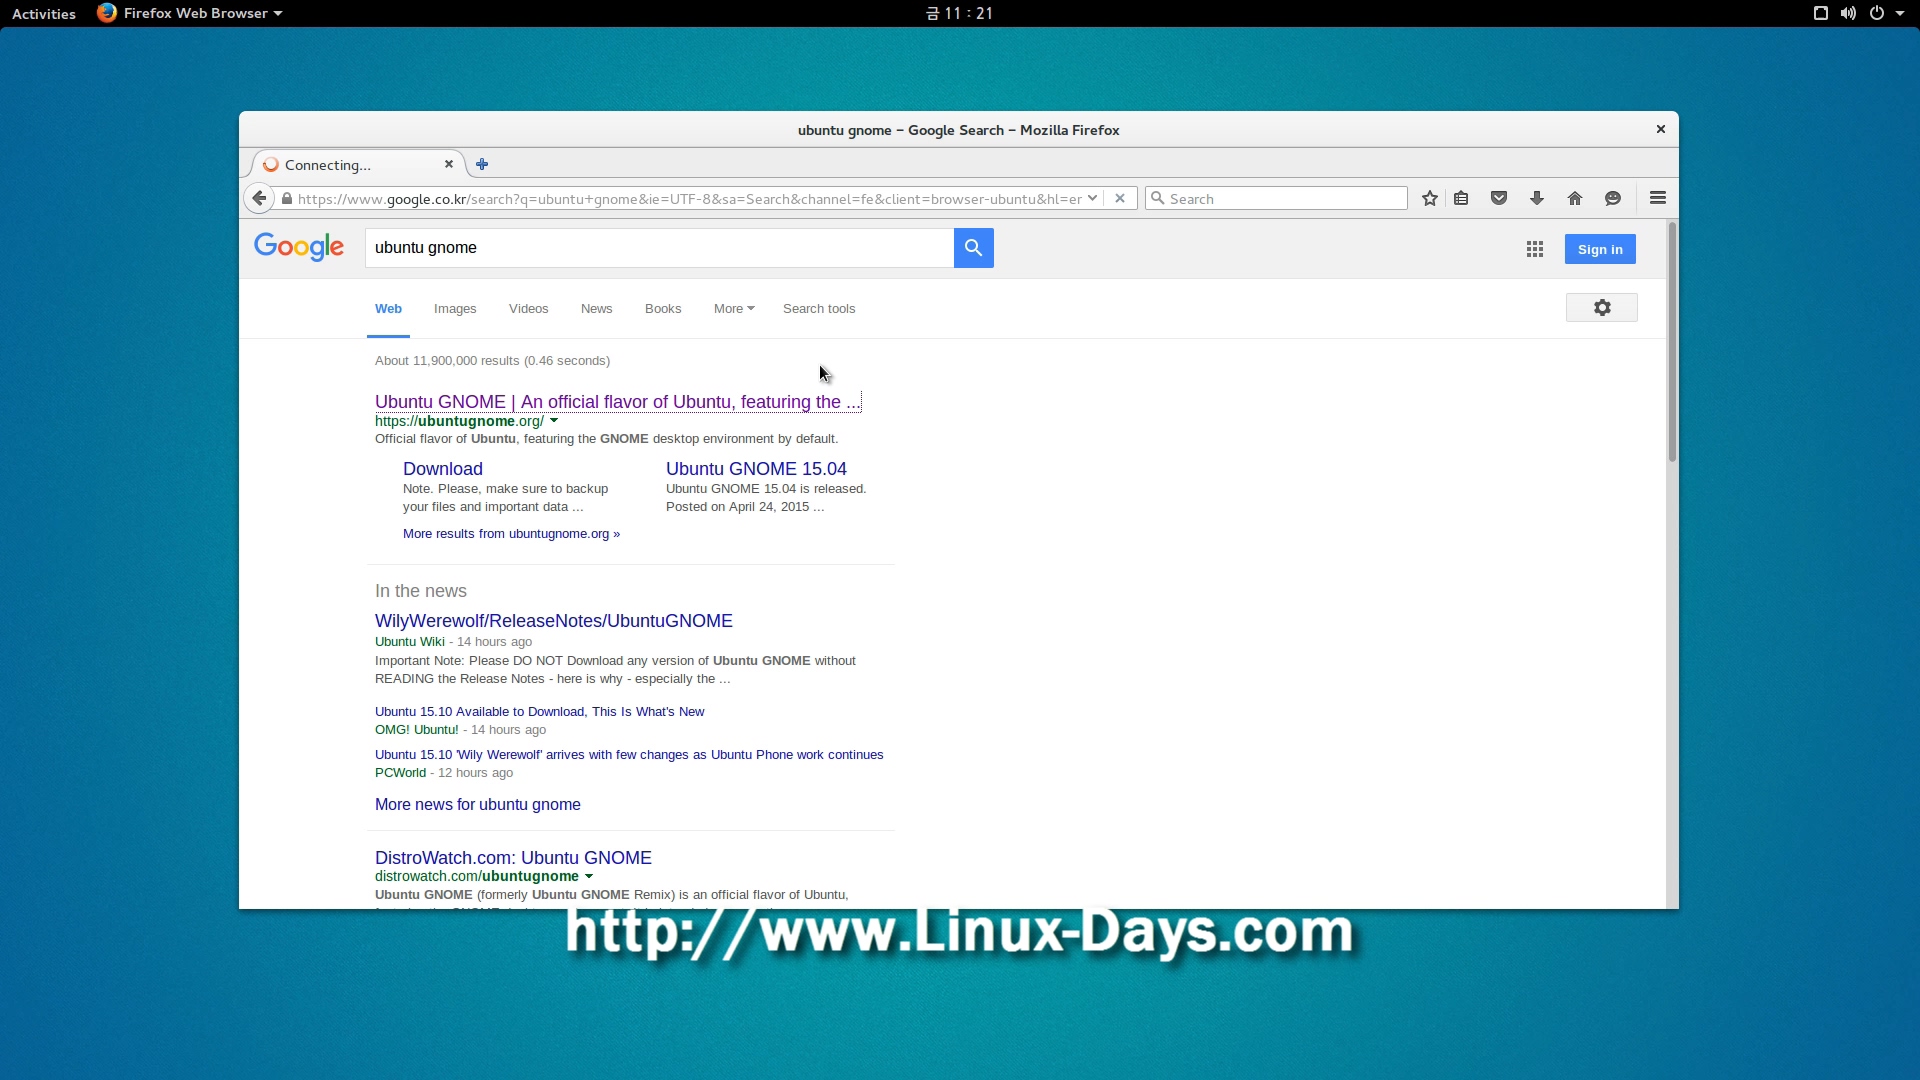Switch to the Videos results tab

(528, 308)
